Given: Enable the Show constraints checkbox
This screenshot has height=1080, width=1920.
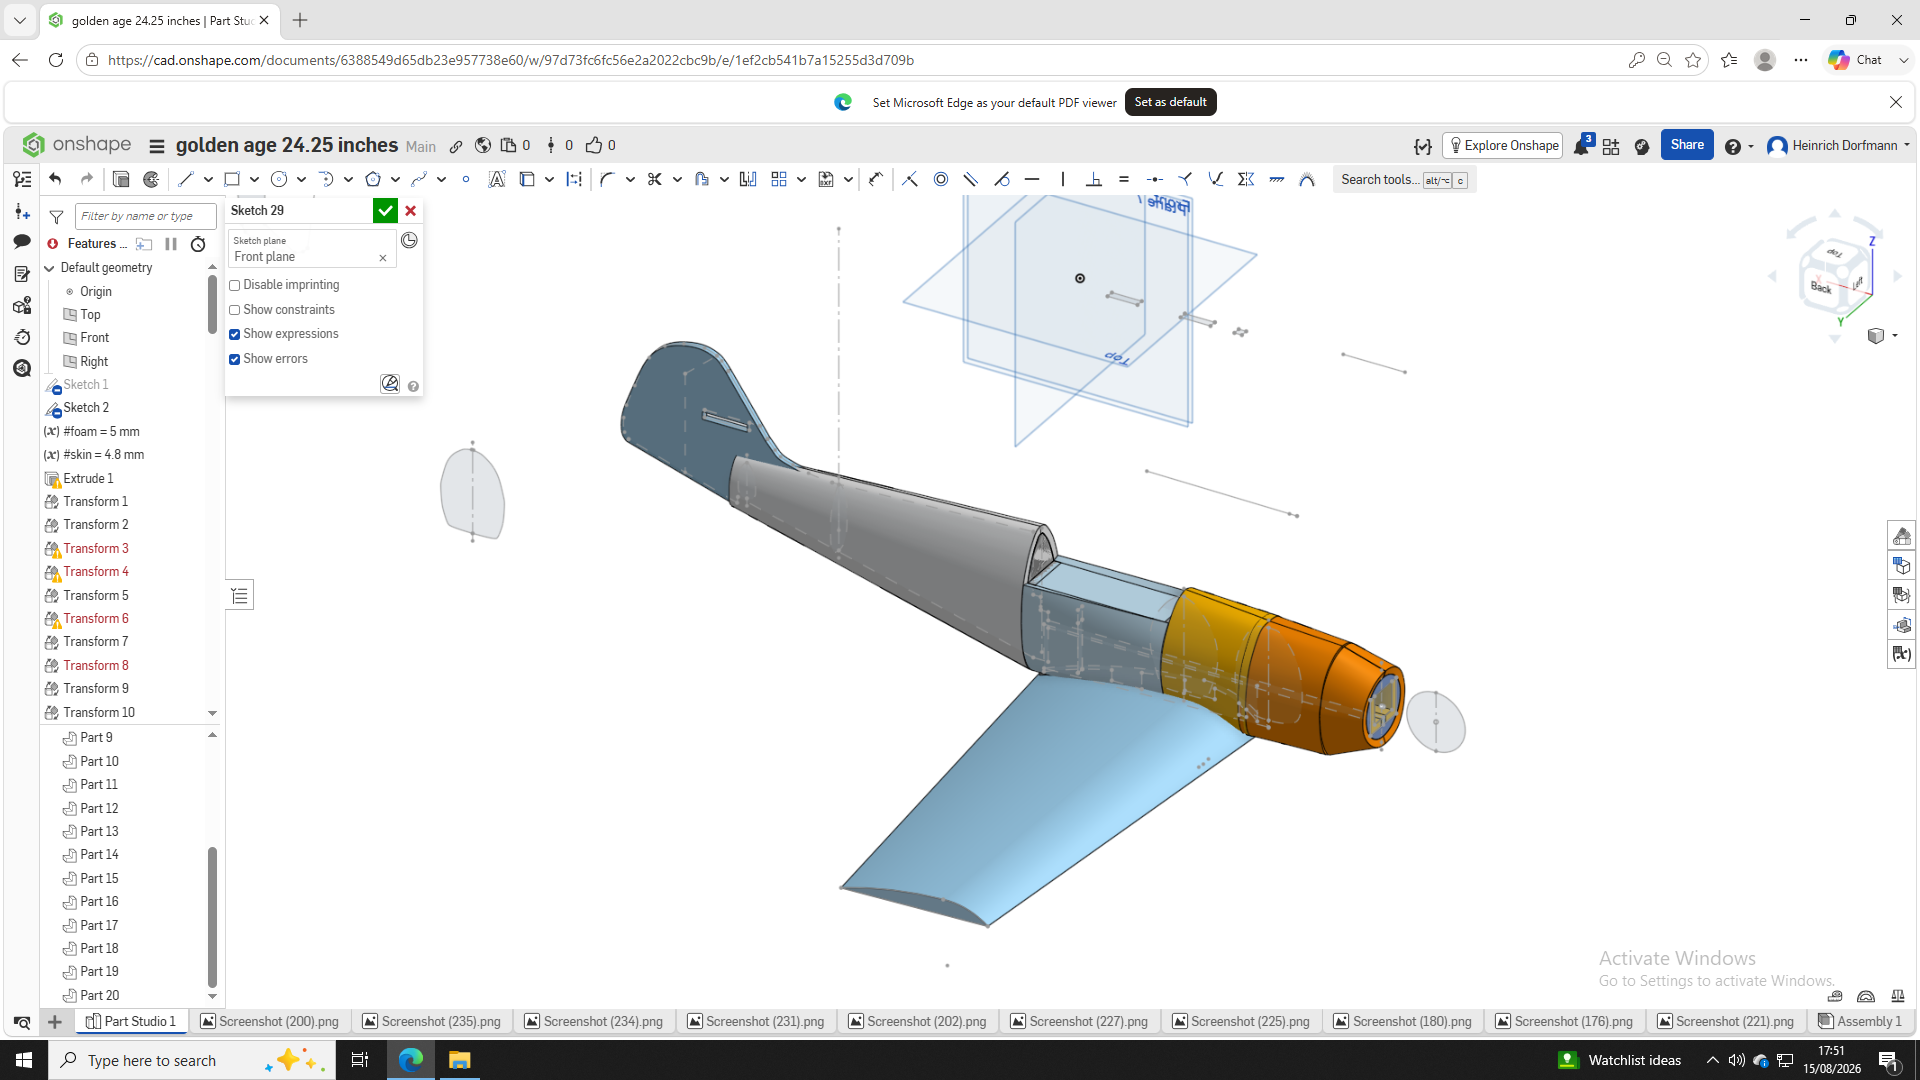Looking at the screenshot, I should (235, 310).
